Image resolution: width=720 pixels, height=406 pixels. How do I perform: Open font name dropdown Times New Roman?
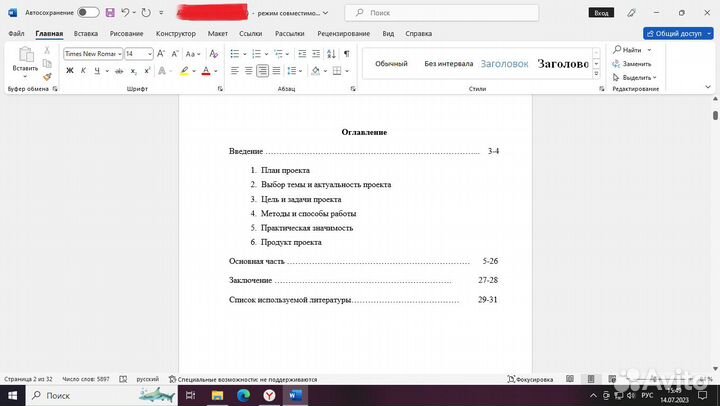(119, 54)
